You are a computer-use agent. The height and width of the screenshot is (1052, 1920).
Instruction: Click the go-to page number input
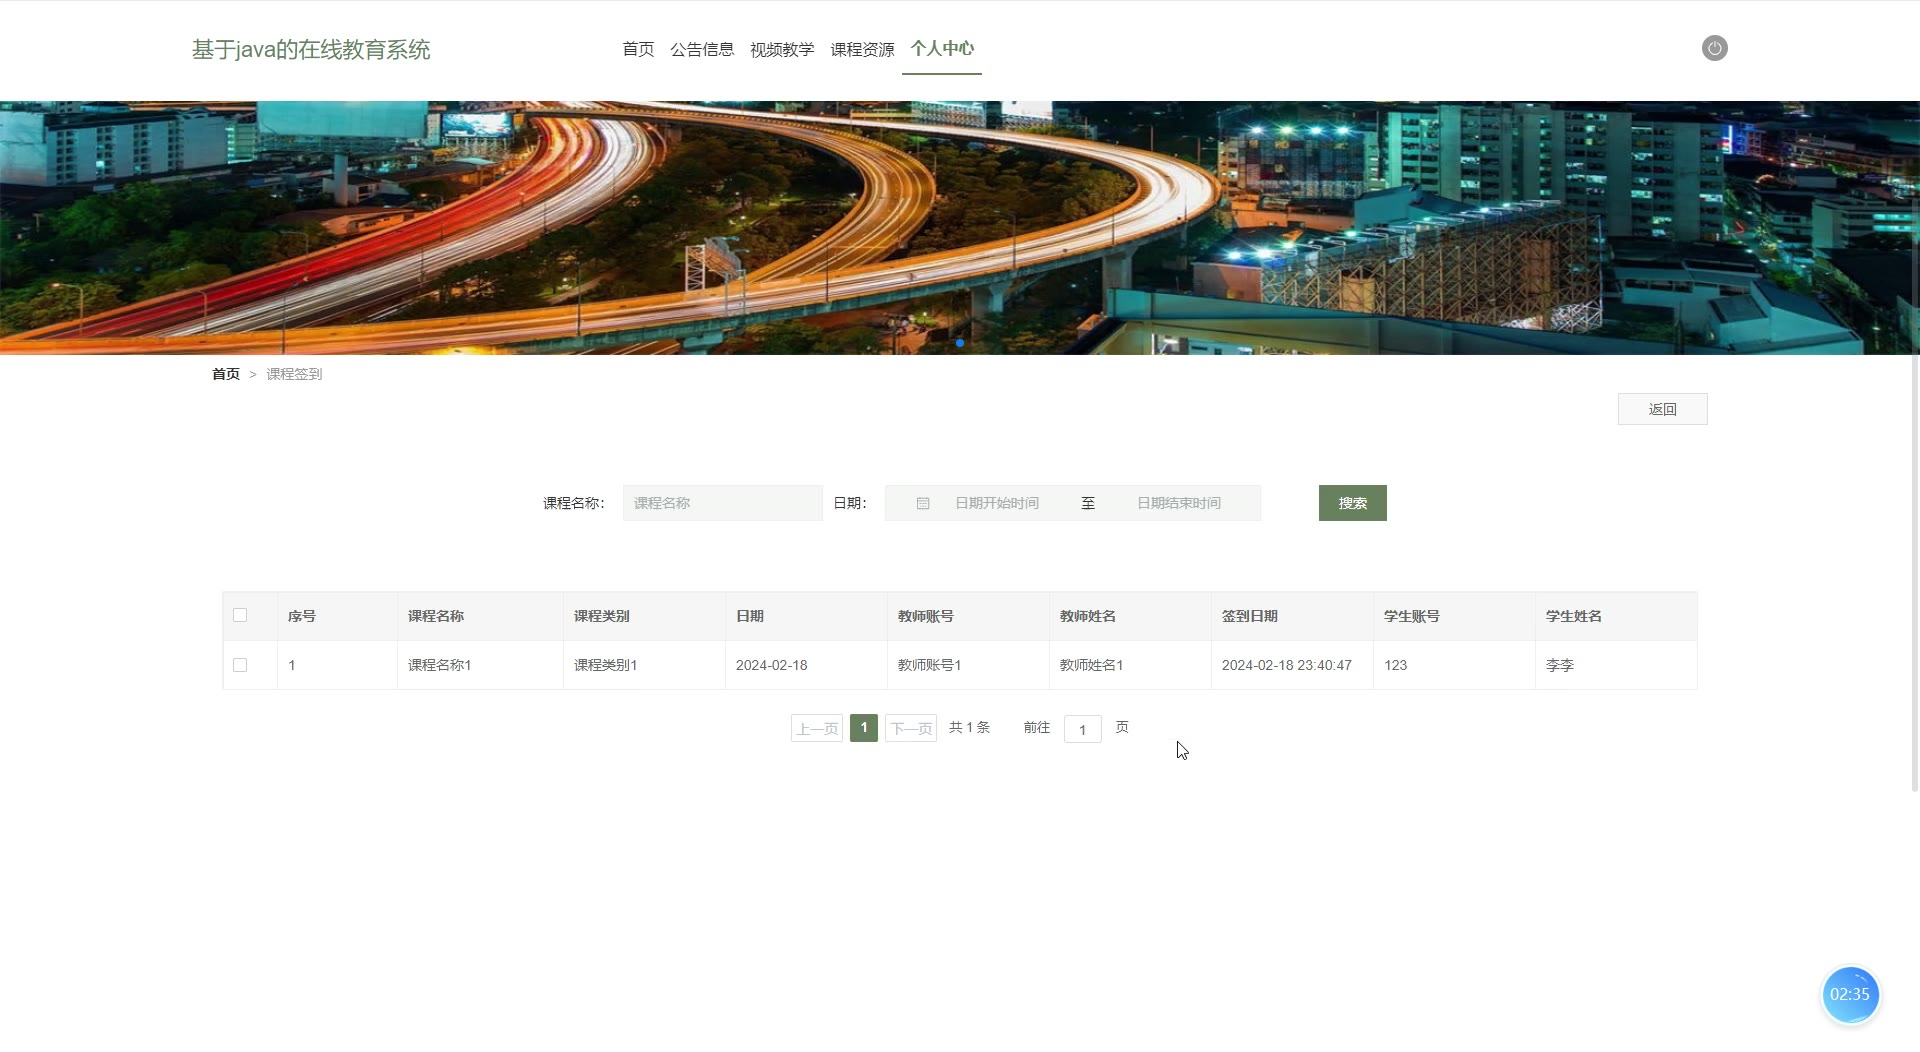pos(1083,729)
